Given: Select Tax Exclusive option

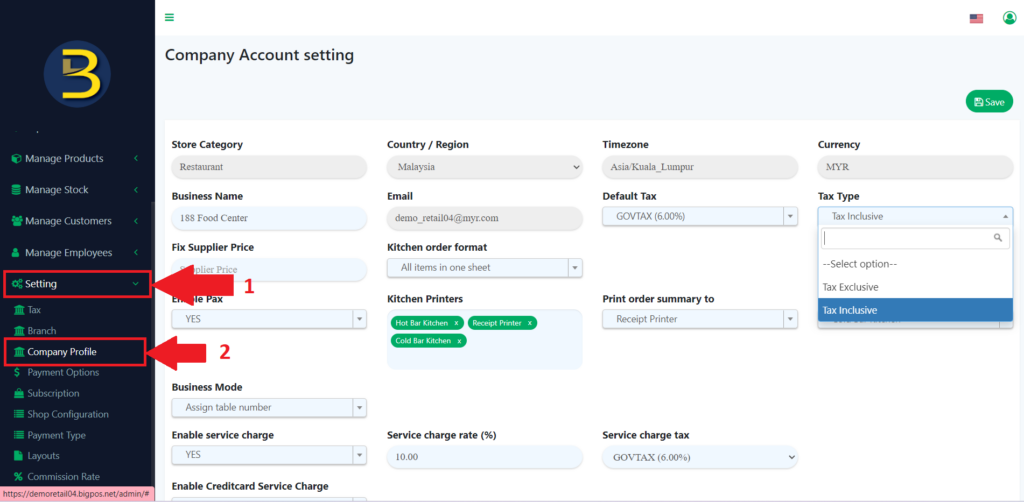Looking at the screenshot, I should tap(850, 287).
